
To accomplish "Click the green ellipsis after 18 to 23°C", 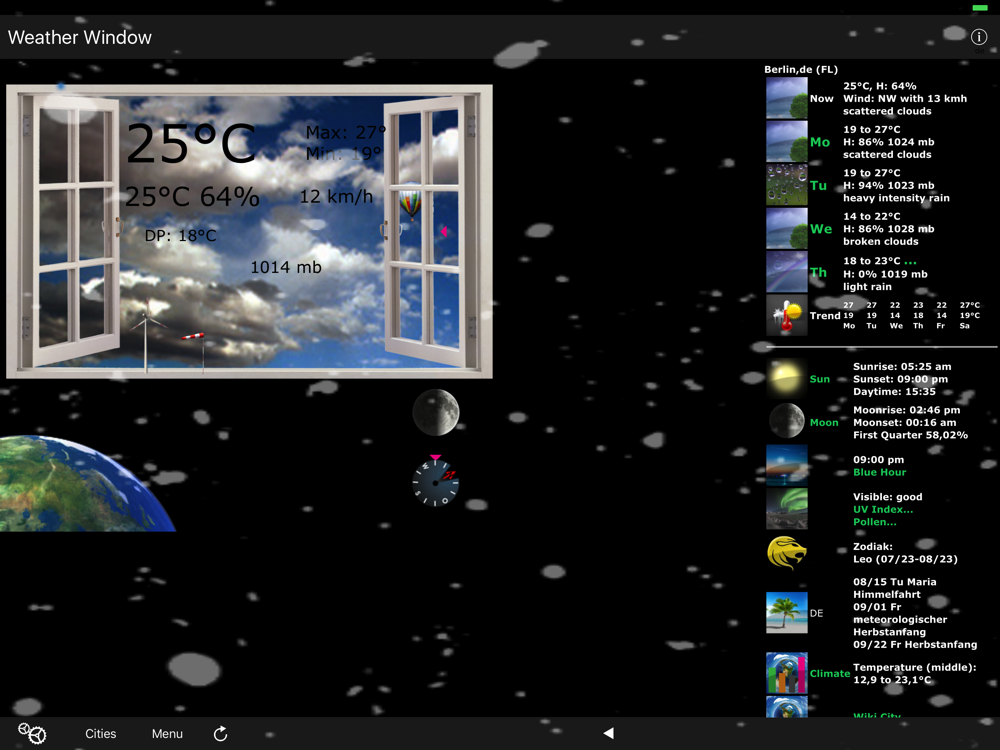I will (910, 261).
